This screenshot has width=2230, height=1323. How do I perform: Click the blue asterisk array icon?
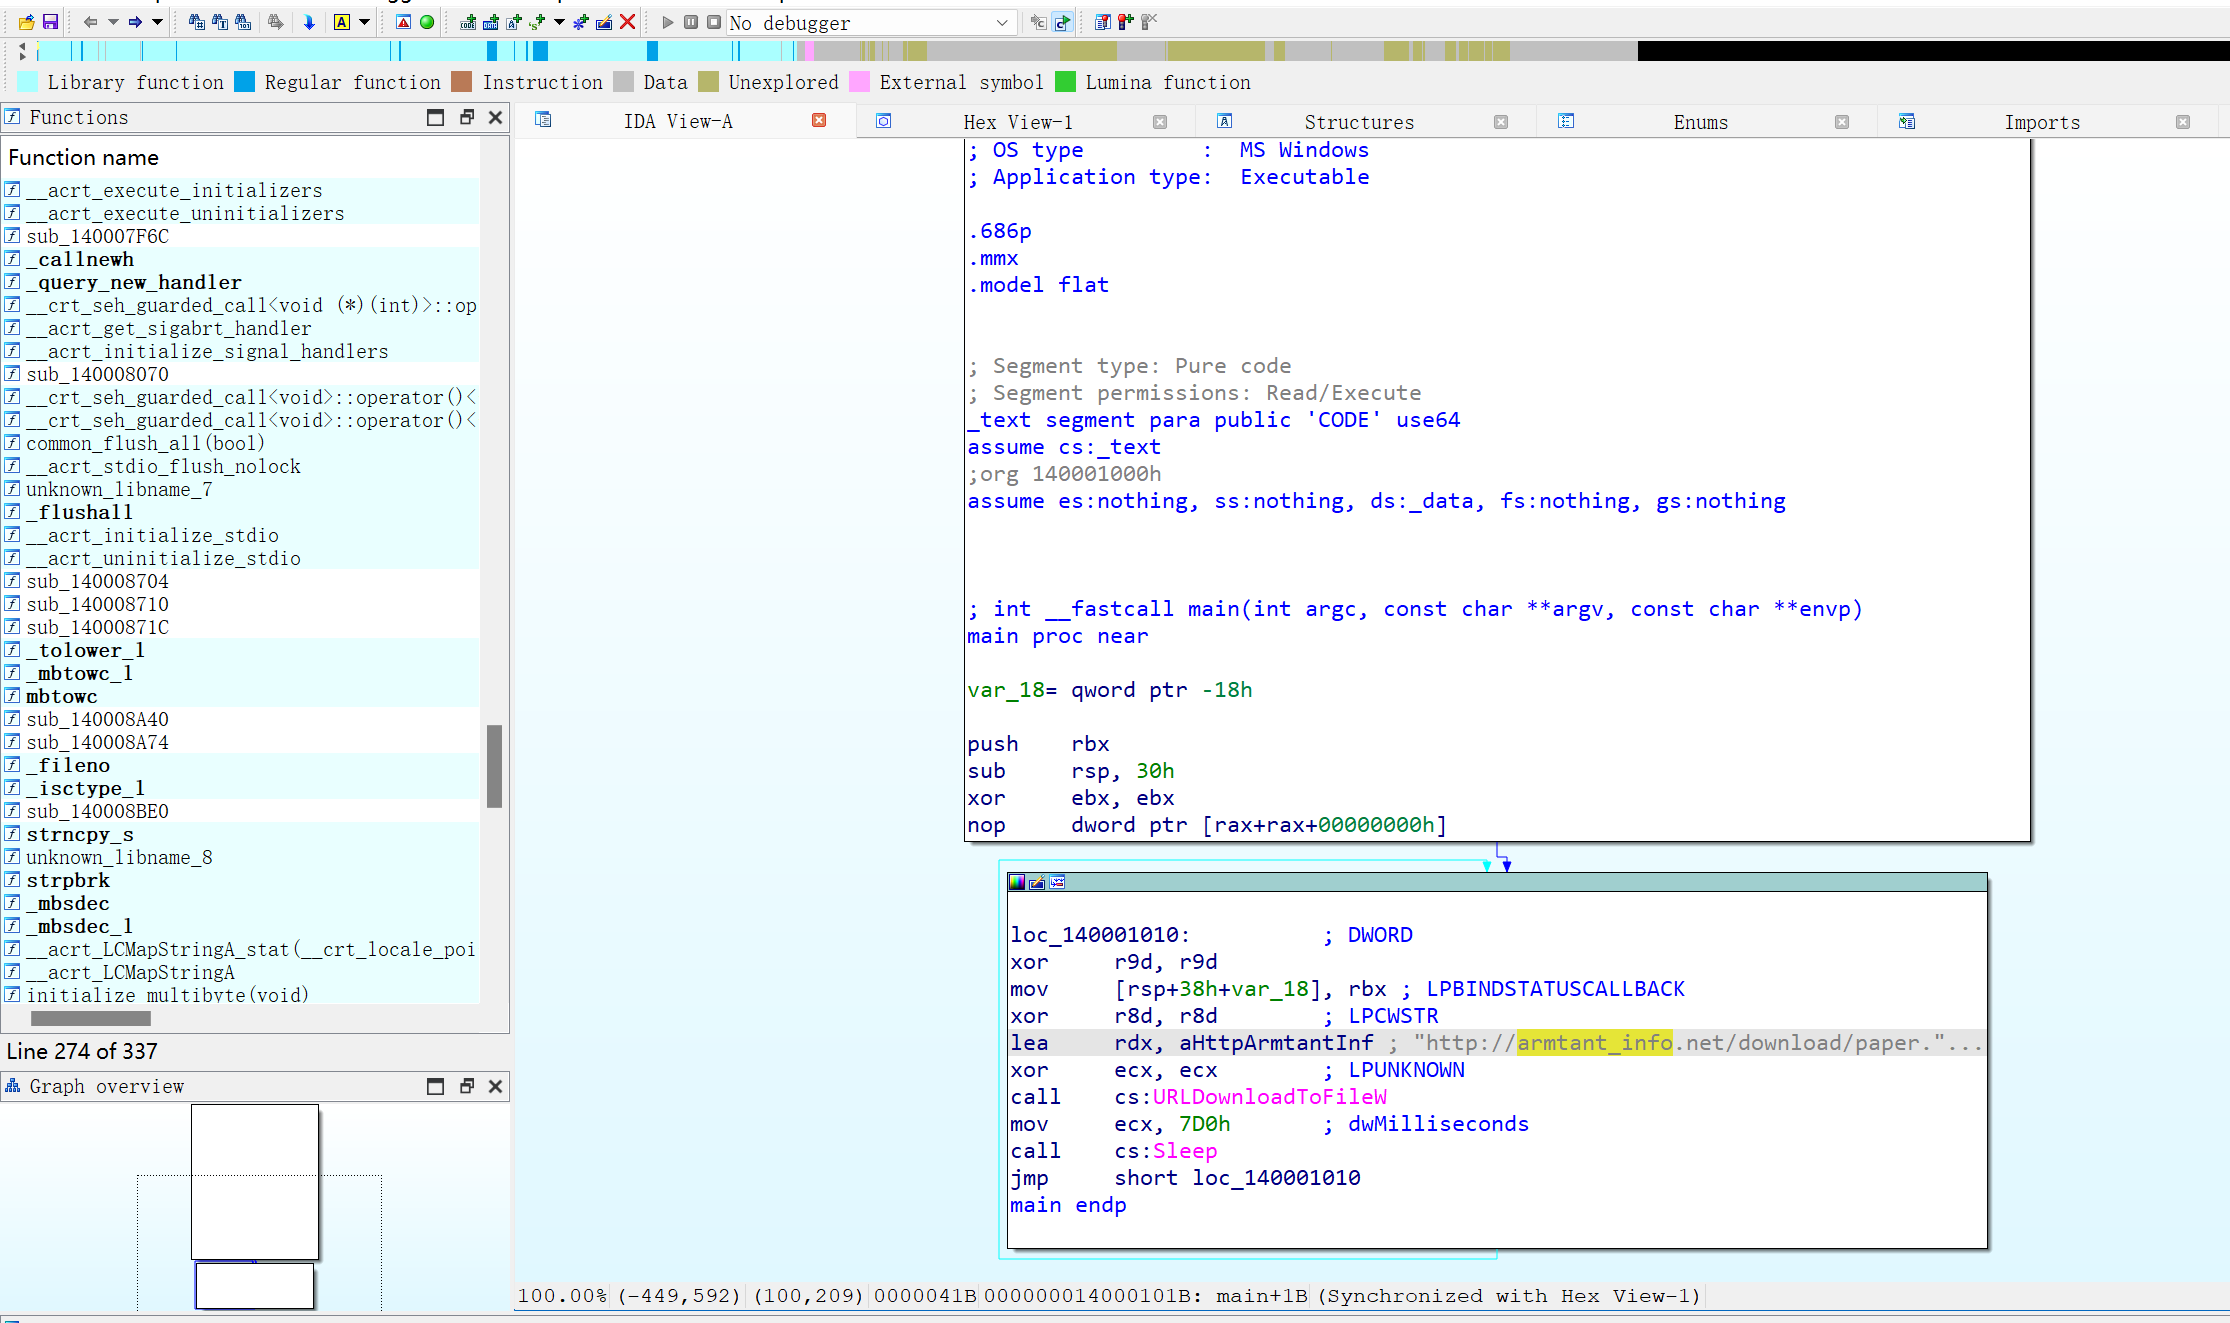[581, 22]
